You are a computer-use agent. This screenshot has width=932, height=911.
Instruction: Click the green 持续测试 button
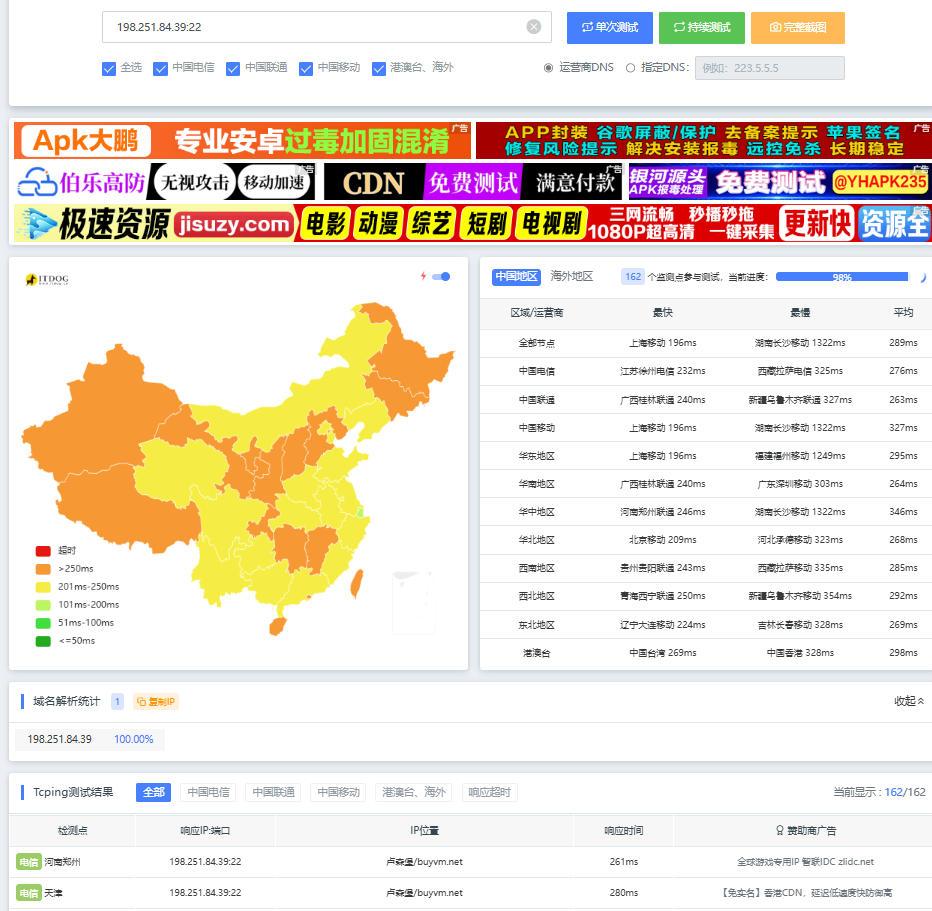pyautogui.click(x=701, y=27)
